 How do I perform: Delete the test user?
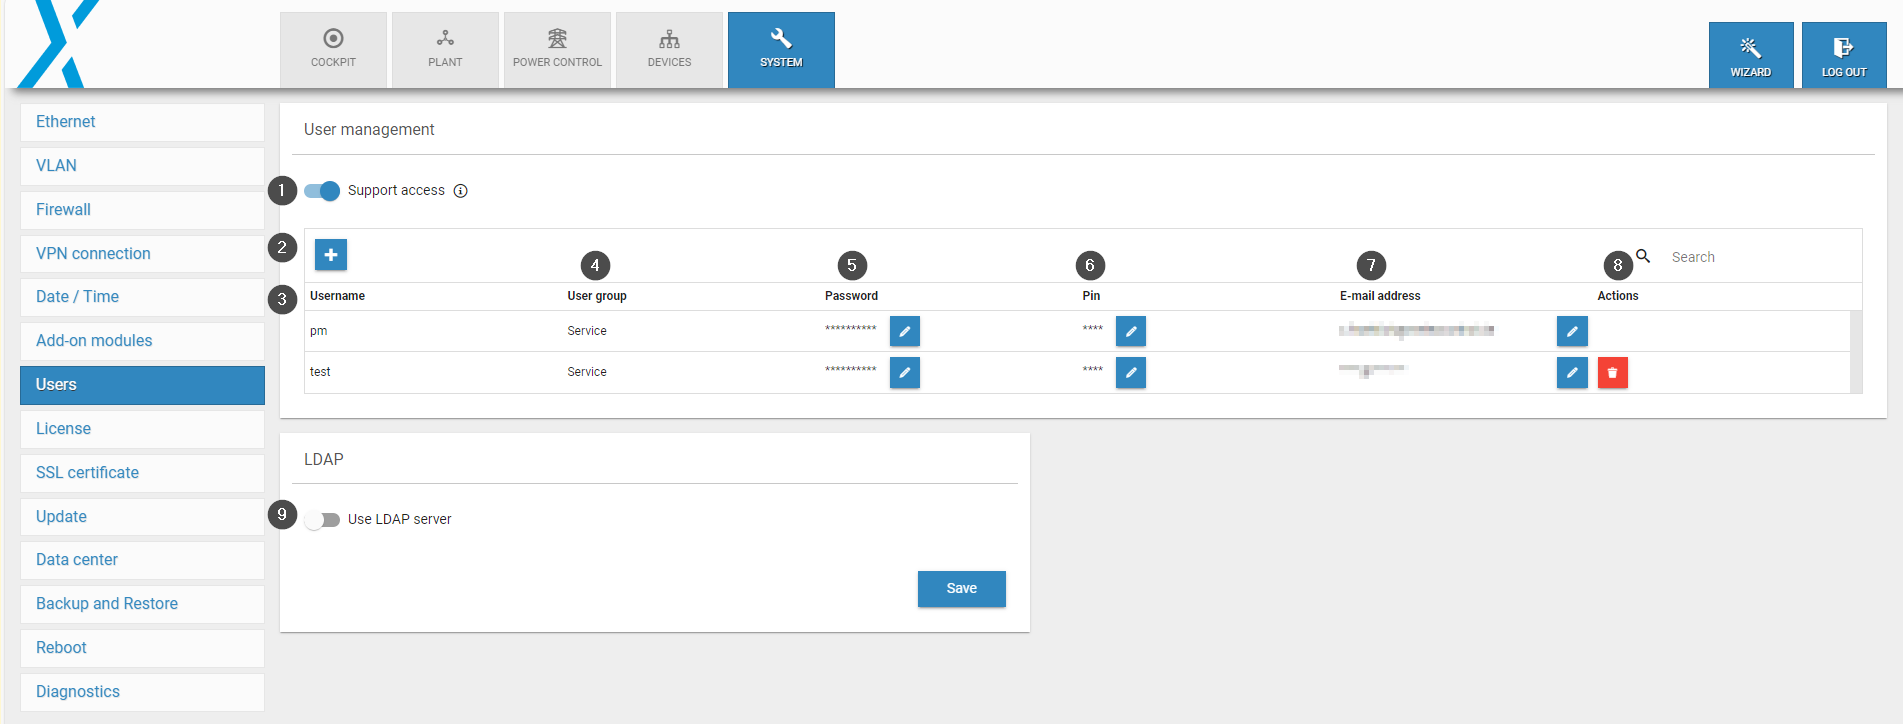pyautogui.click(x=1612, y=373)
